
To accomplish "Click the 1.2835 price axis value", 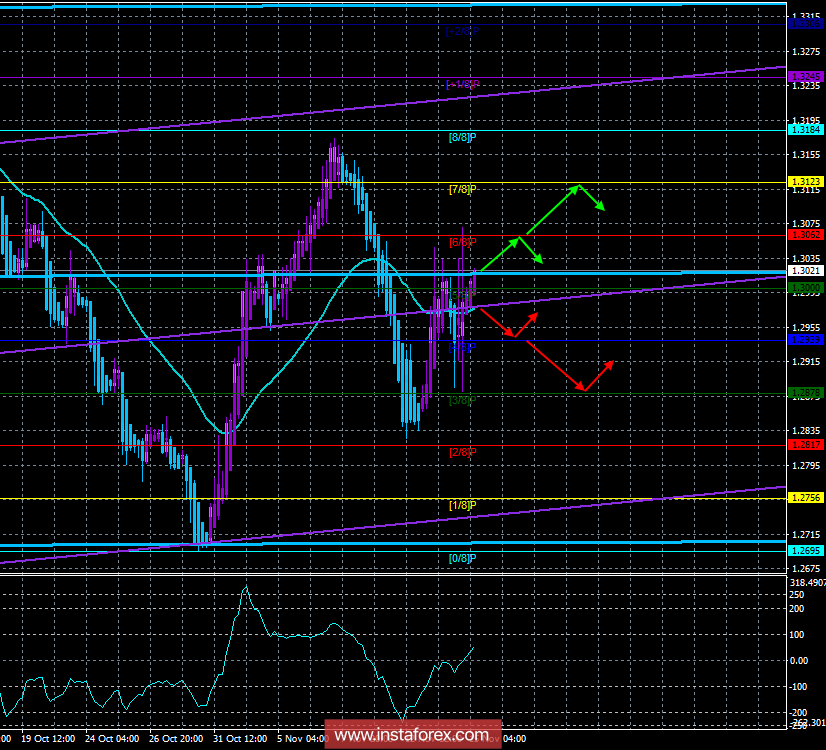I will (x=807, y=431).
